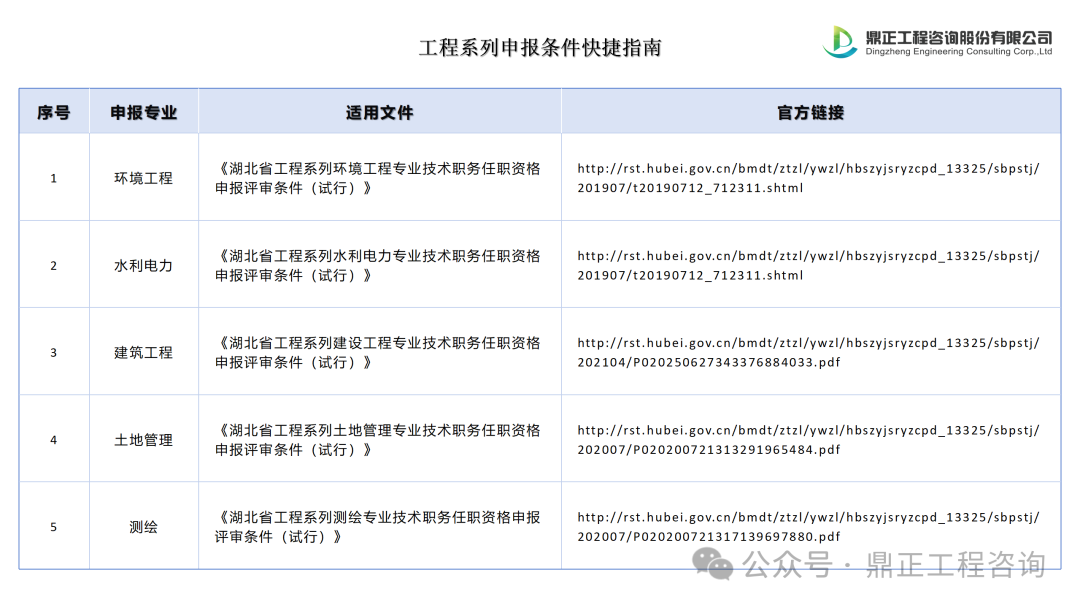Click the 申报专业 column header
This screenshot has width=1080, height=608.
144,112
